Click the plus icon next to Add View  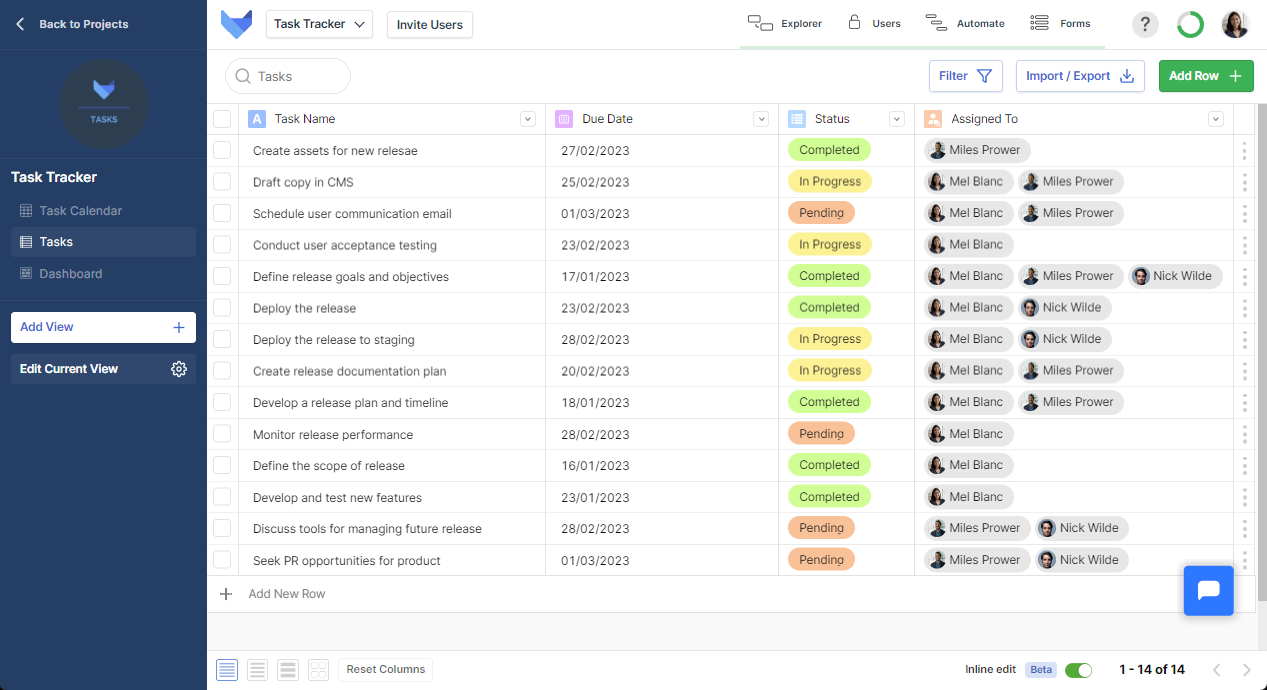tap(179, 327)
